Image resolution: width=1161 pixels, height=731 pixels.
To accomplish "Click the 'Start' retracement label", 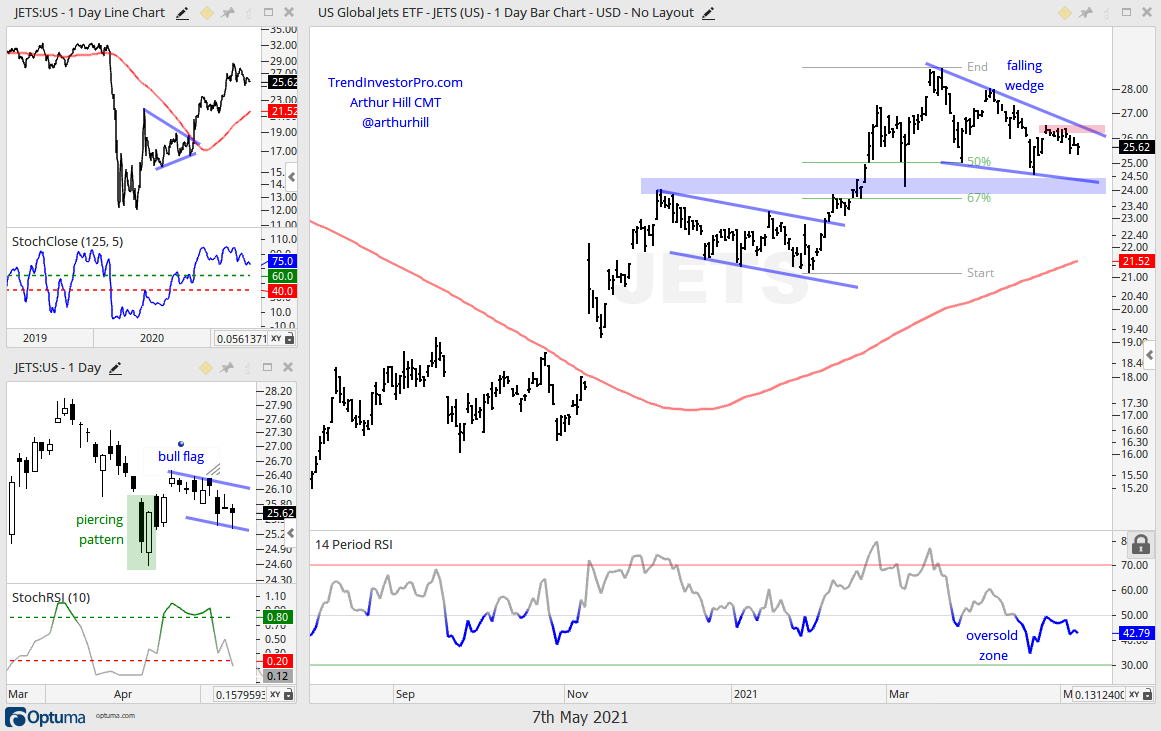I will (980, 273).
